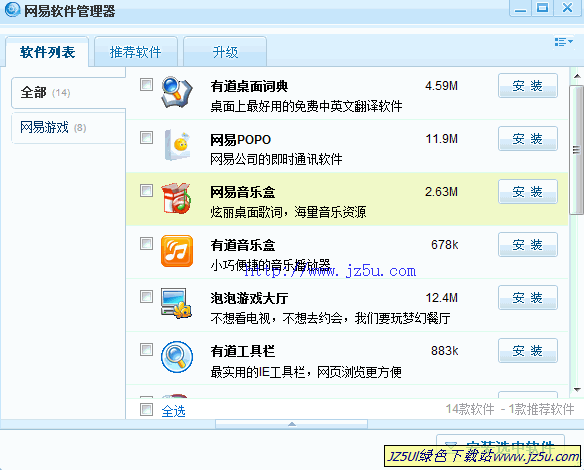Click the 4.59M size value

pyautogui.click(x=441, y=86)
